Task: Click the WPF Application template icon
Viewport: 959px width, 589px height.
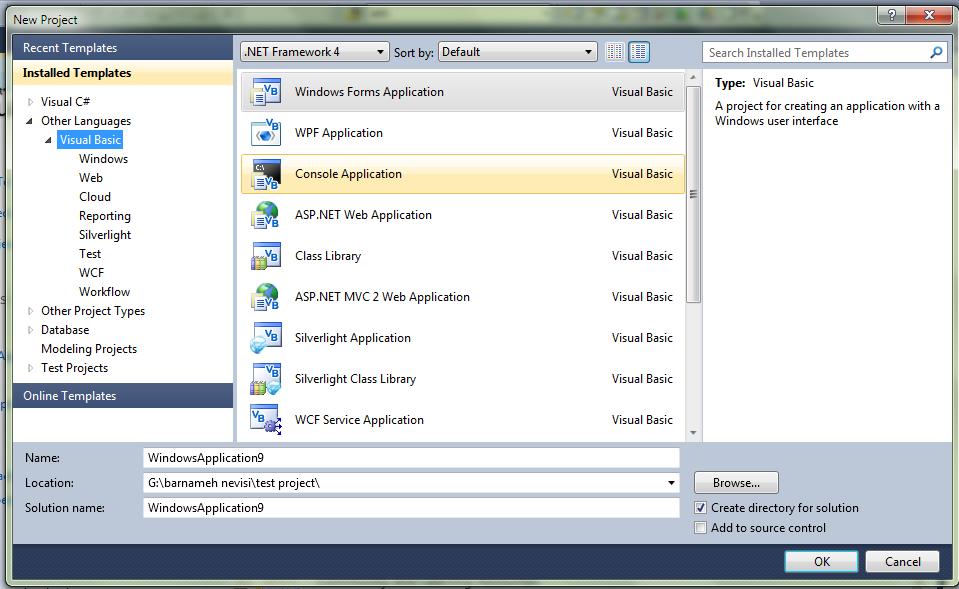Action: click(x=265, y=133)
